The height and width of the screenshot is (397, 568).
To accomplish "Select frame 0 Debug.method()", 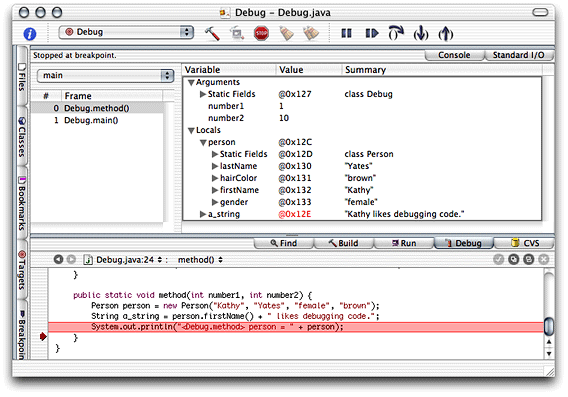I will (x=97, y=108).
